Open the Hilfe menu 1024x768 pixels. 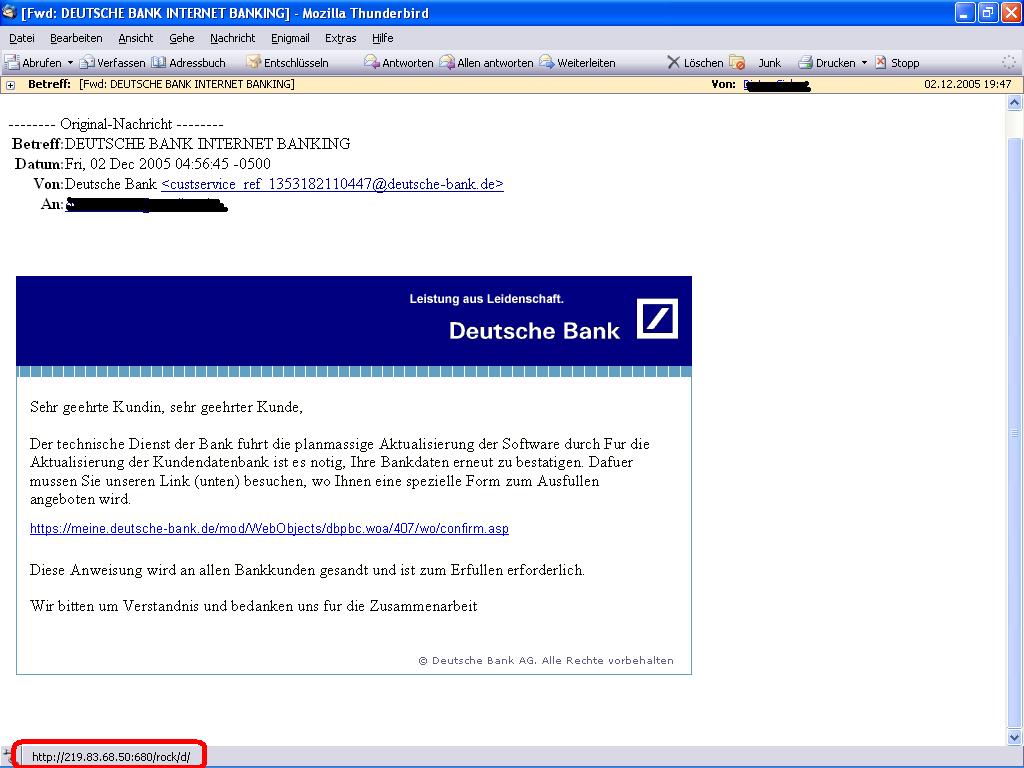pyautogui.click(x=383, y=38)
